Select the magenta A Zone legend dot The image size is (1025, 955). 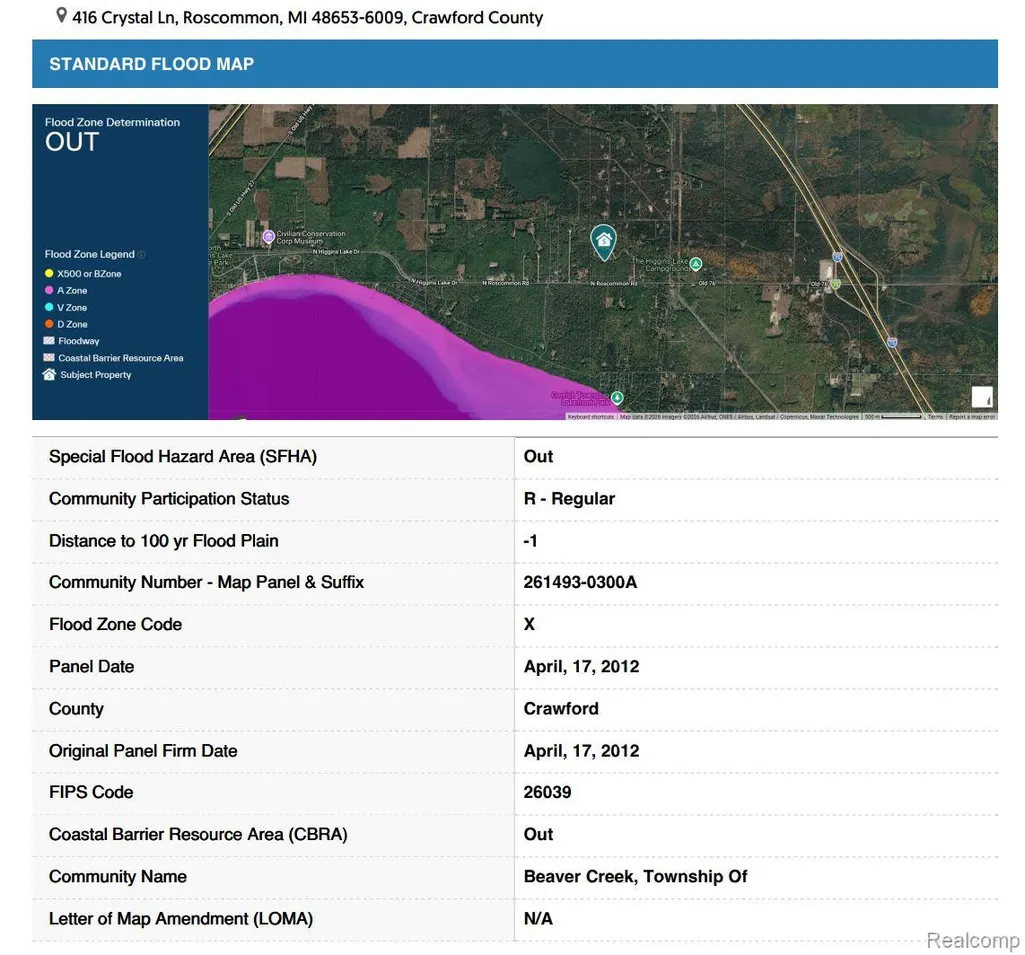49,290
